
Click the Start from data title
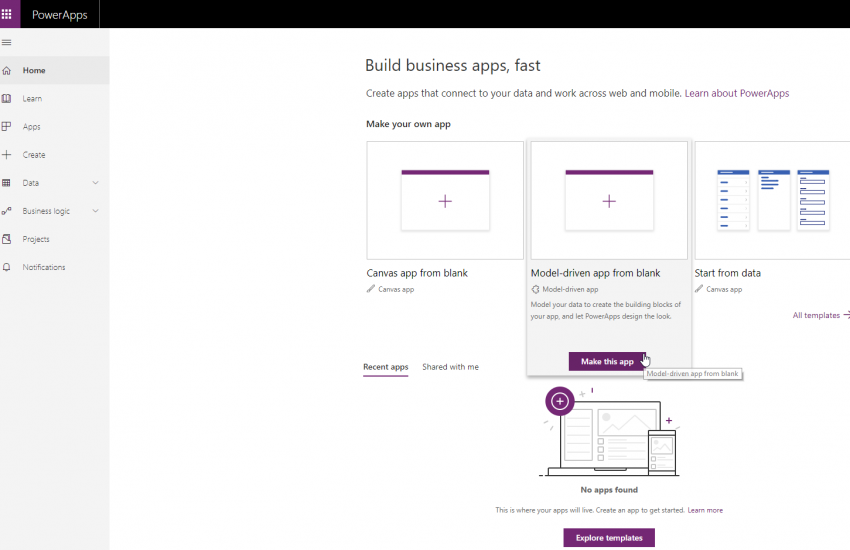(x=727, y=273)
